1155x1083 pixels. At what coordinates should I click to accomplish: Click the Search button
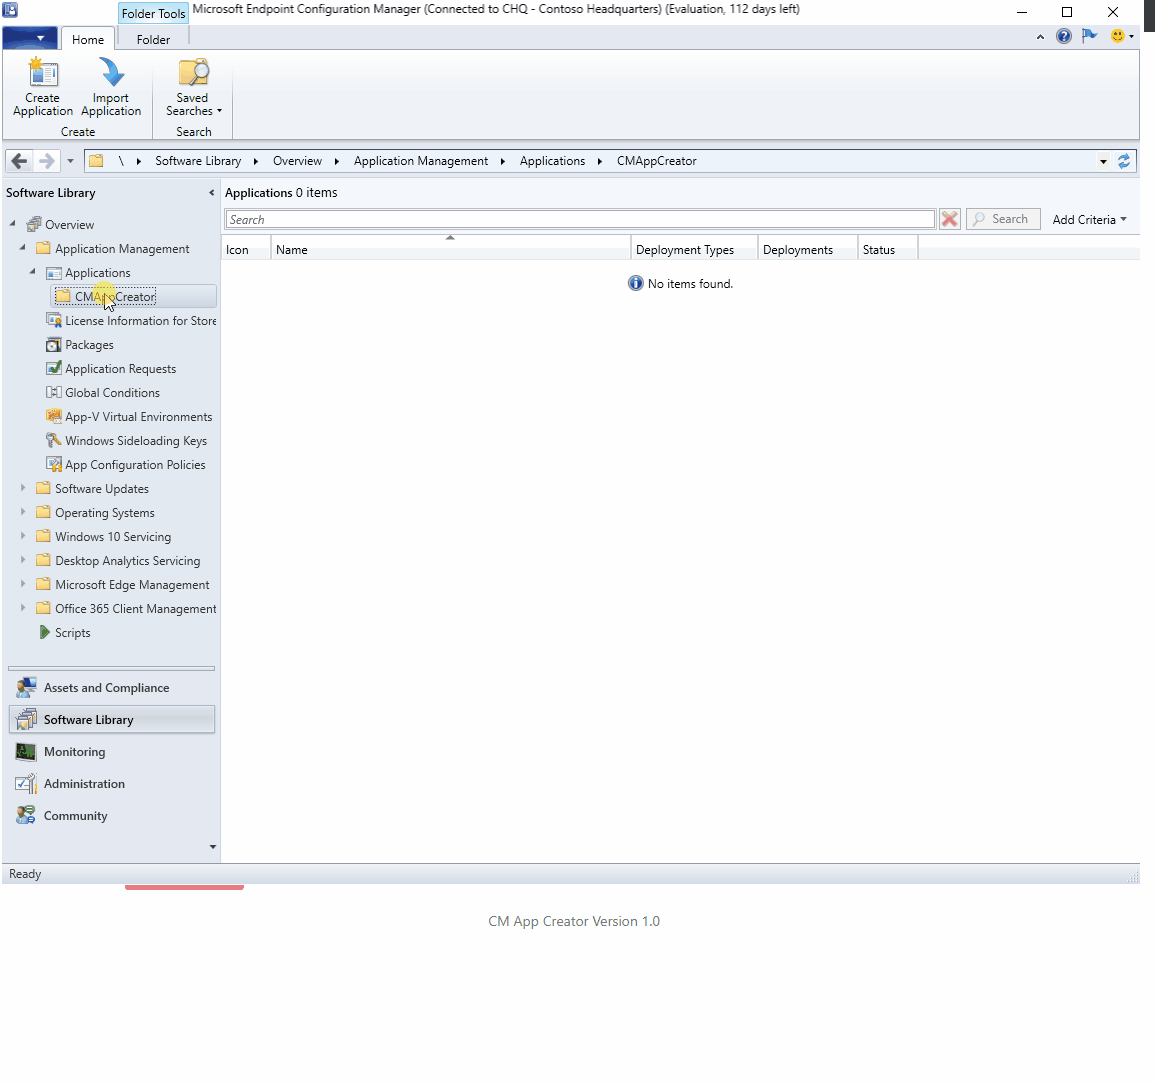click(x=1003, y=219)
